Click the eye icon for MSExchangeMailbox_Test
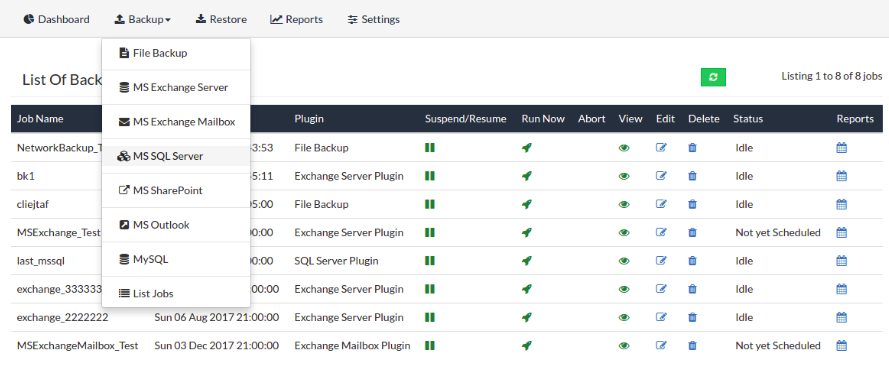The image size is (889, 371). [x=624, y=345]
